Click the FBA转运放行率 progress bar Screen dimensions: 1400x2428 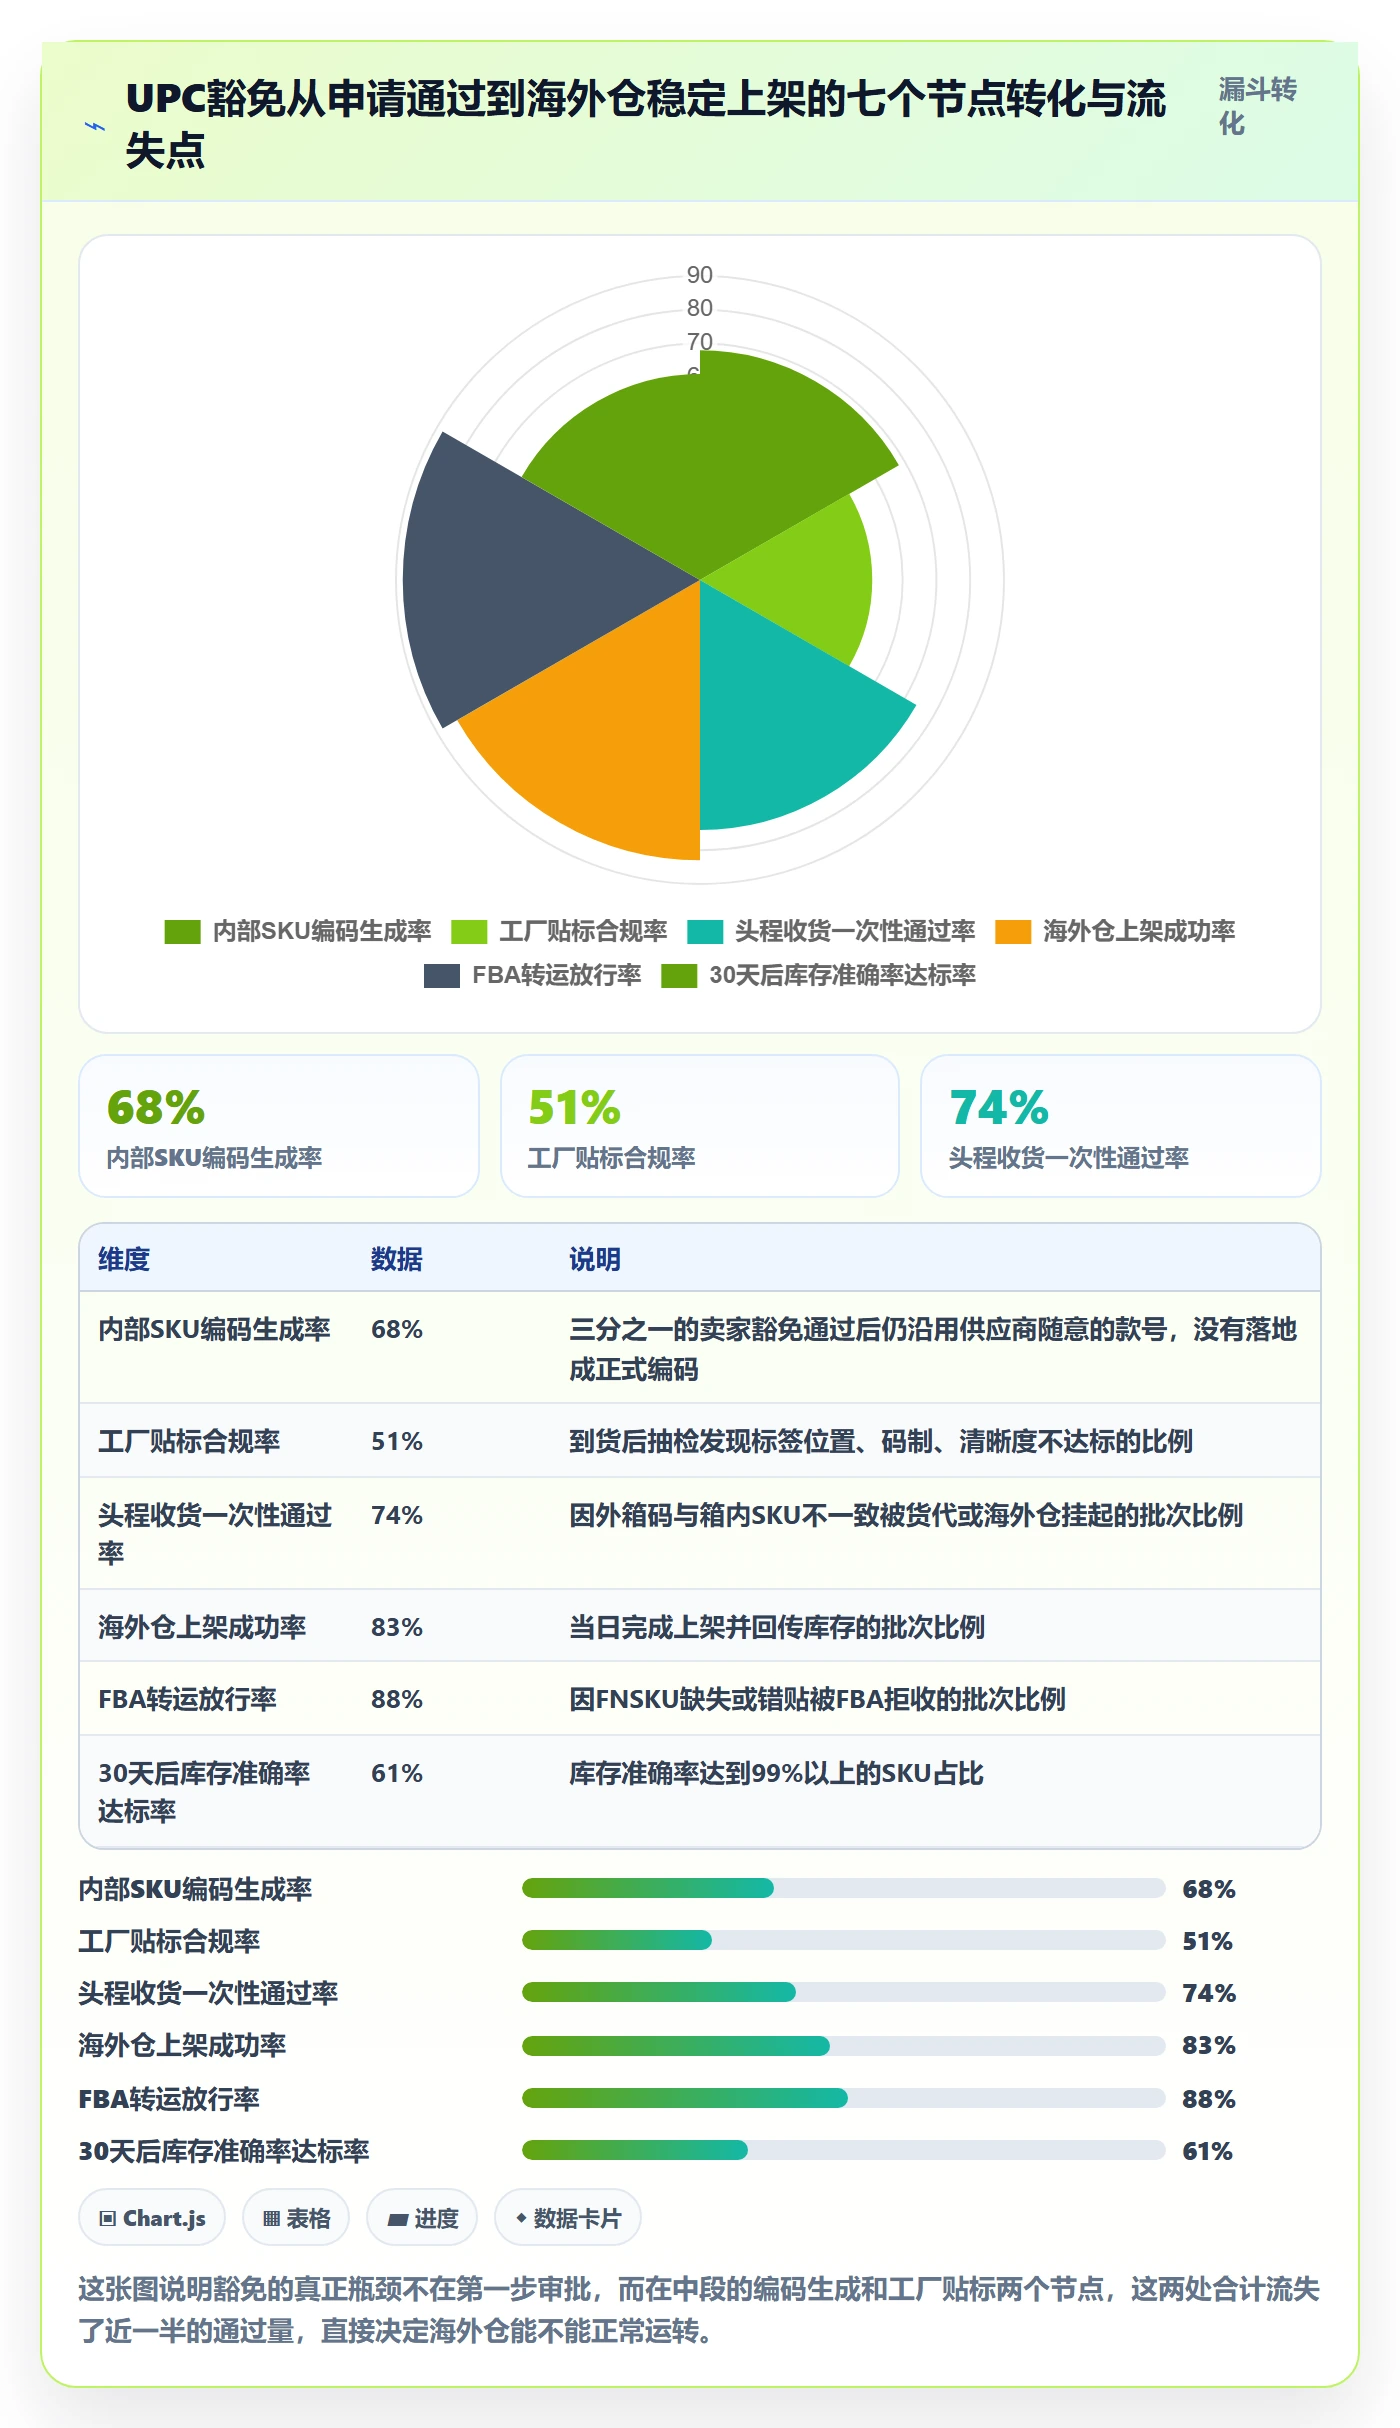tap(844, 2097)
